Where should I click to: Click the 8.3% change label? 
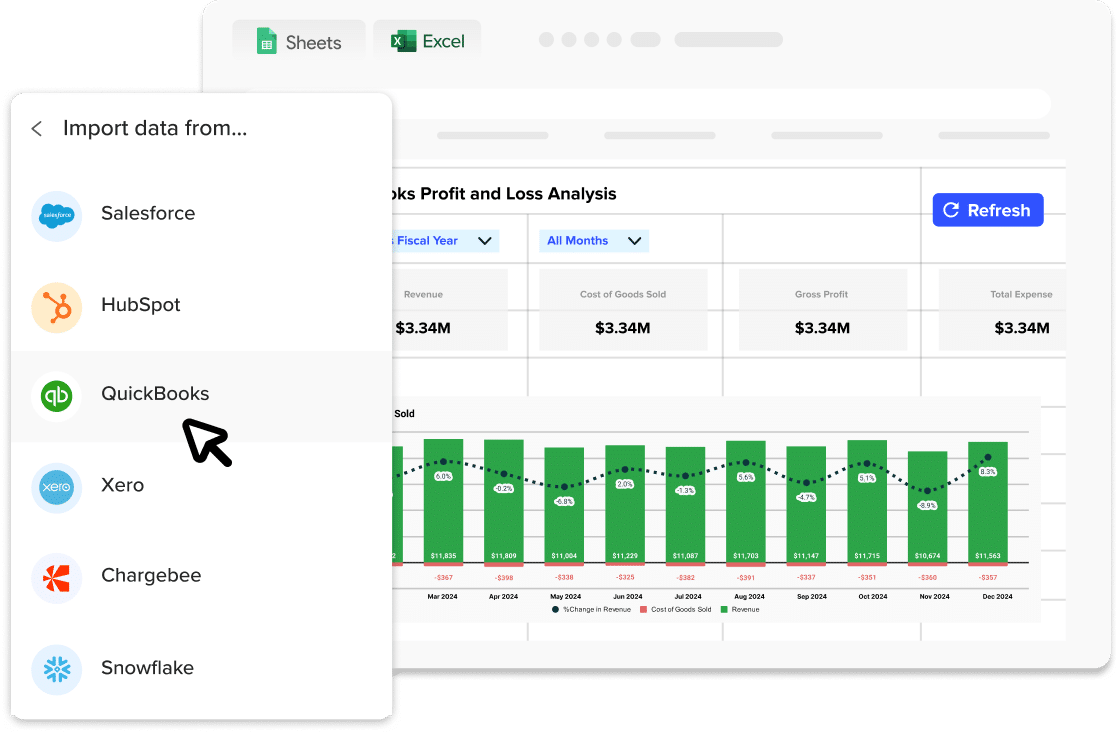coord(988,472)
